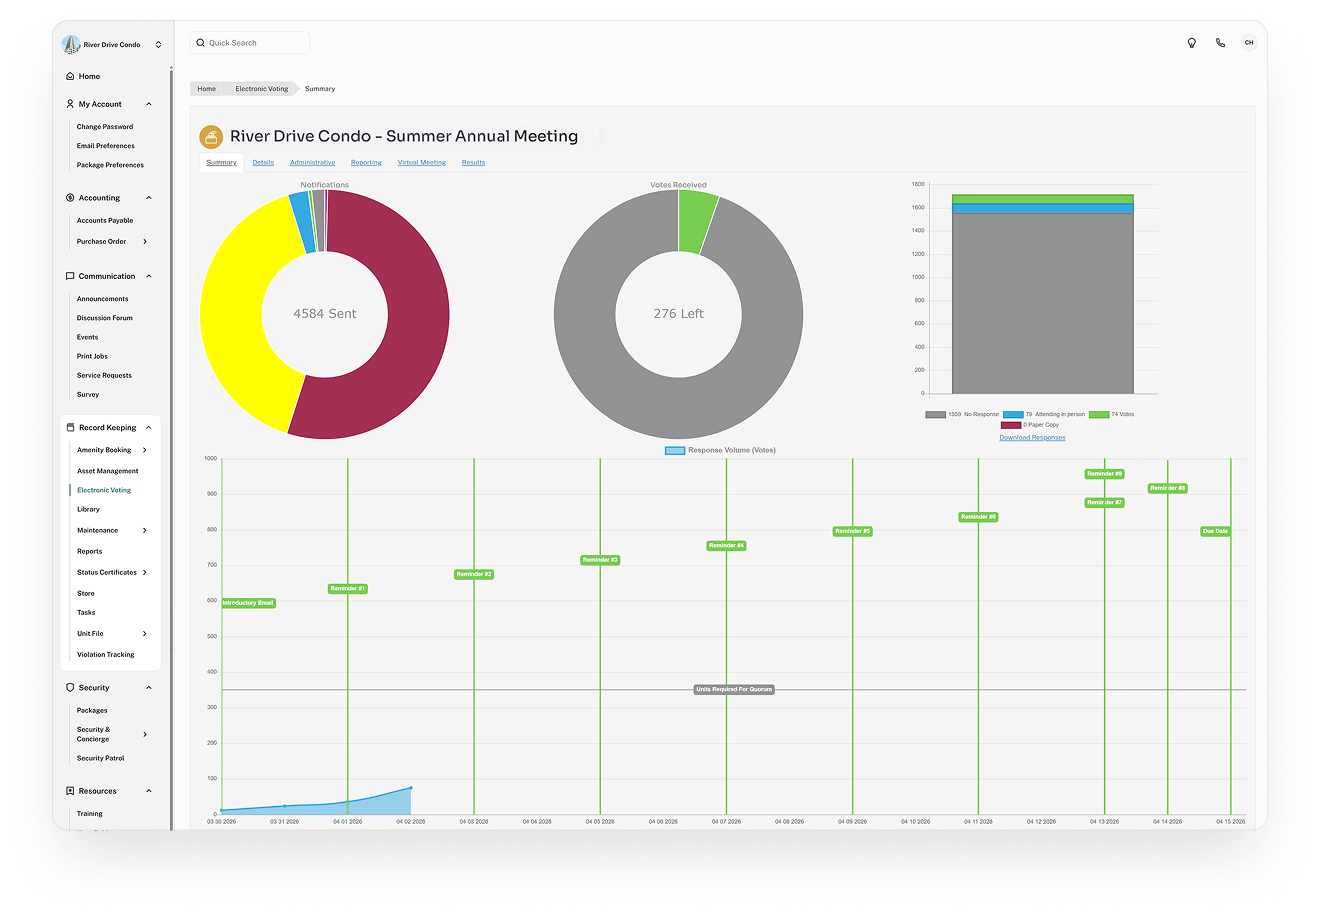Click the orange voting icon beside meeting title
This screenshot has width=1320, height=915.
[211, 137]
